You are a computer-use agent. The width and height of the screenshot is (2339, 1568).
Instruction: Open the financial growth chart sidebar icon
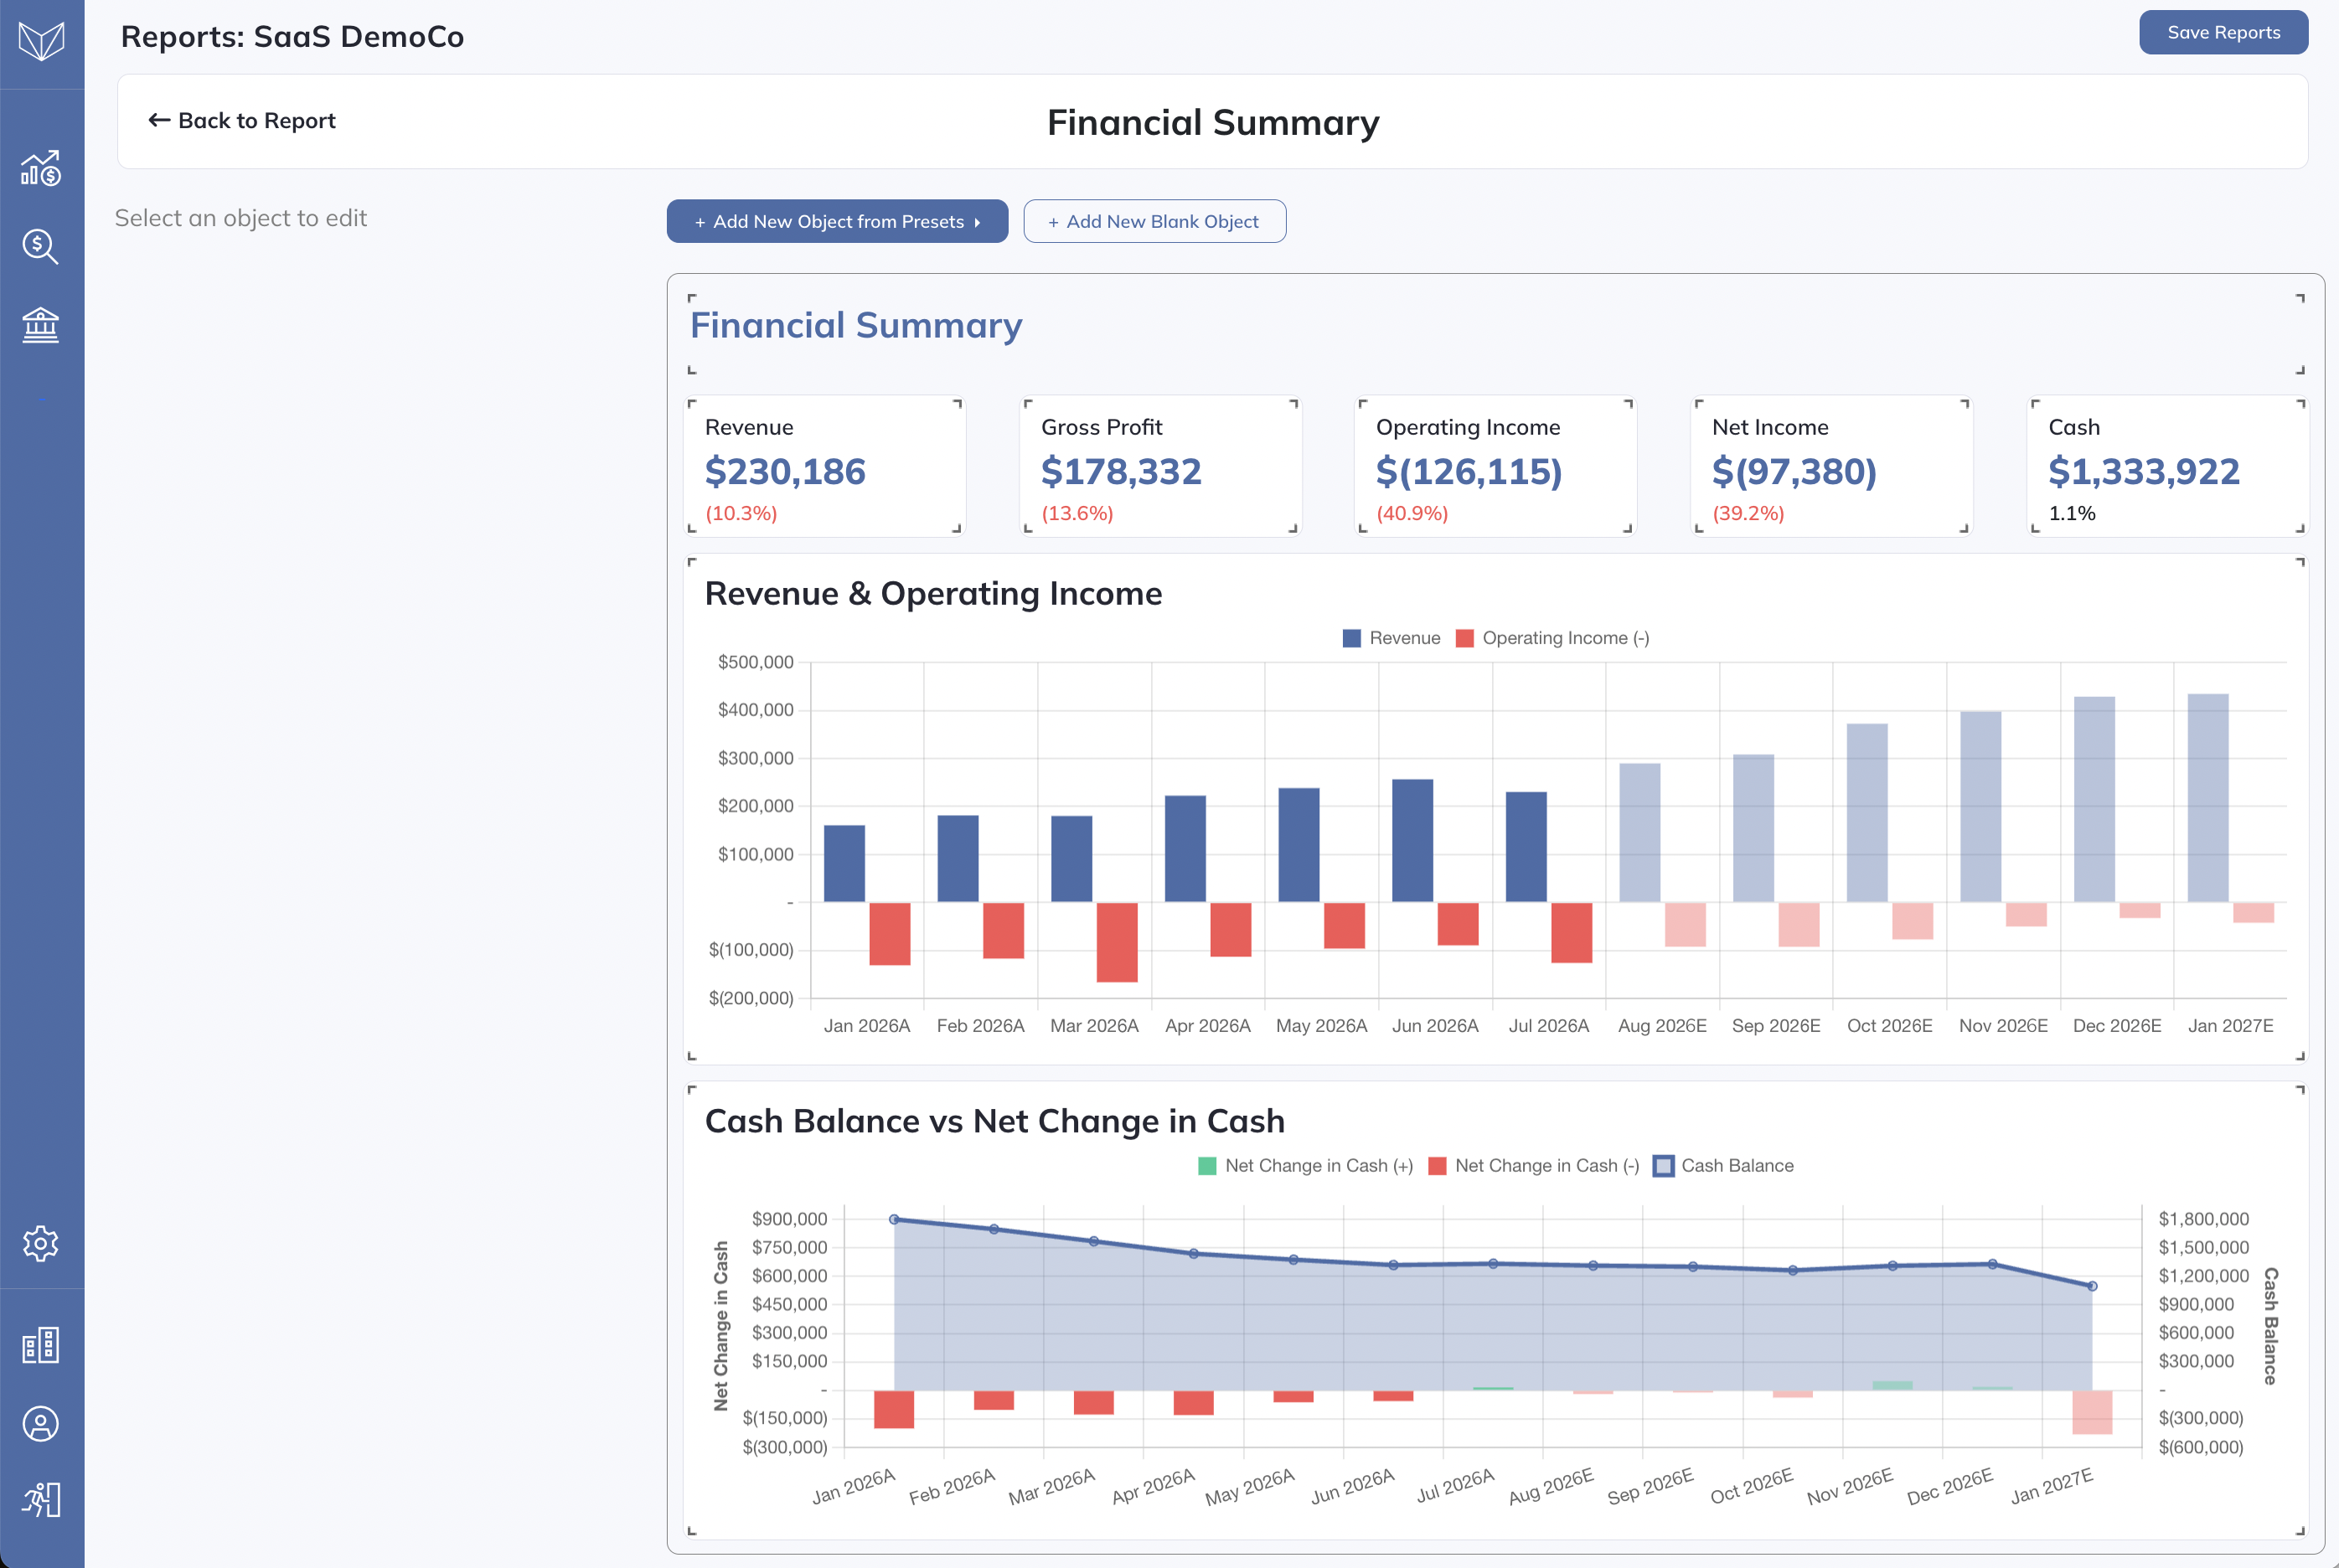click(41, 168)
